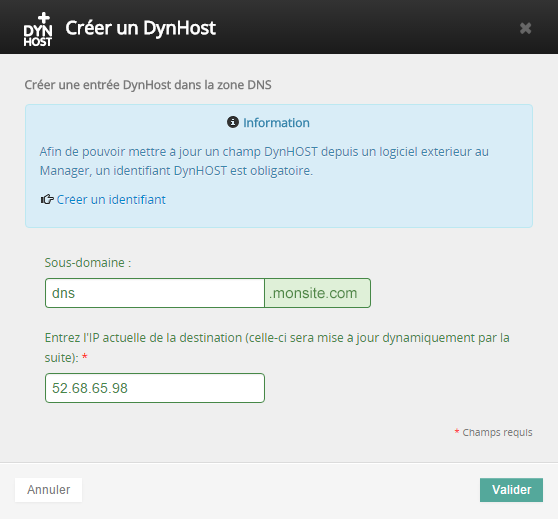
Task: Click the Créer une entrée DynHost subtitle
Action: 148,85
